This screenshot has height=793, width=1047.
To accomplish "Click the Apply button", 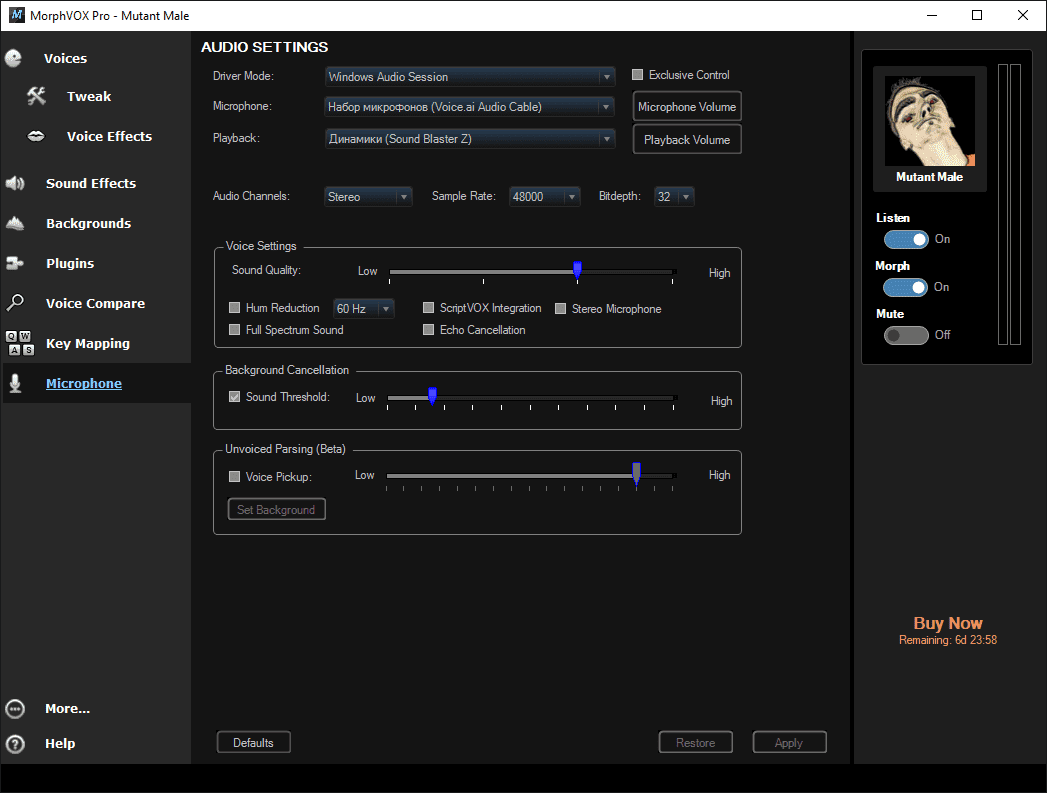I will coord(789,742).
